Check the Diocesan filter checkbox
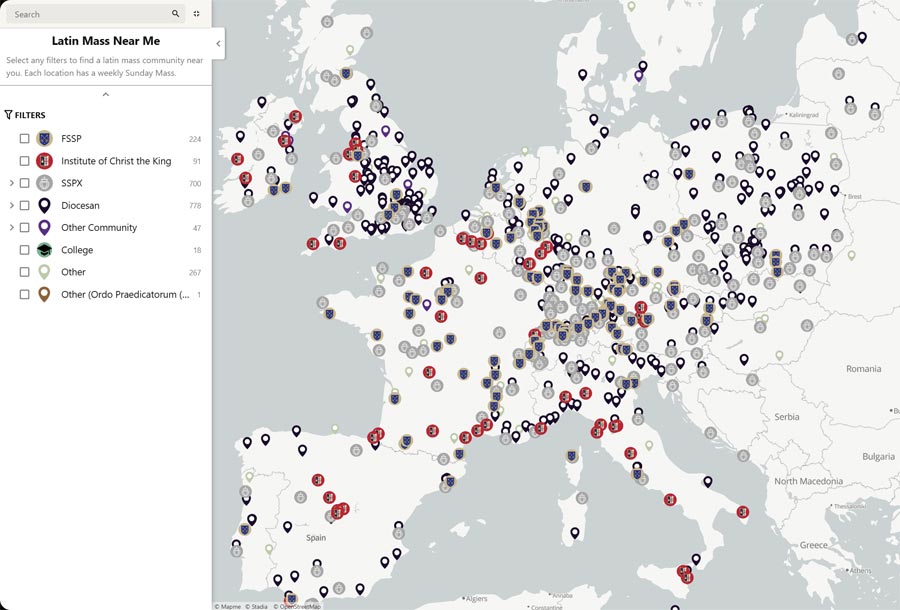900x610 pixels. pos(25,206)
